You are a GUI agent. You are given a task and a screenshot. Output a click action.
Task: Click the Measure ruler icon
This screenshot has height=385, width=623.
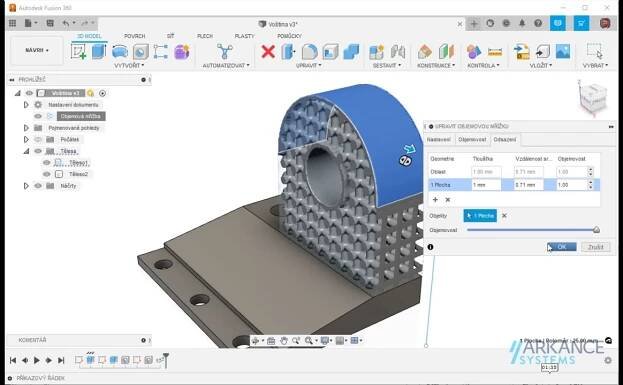click(x=495, y=52)
